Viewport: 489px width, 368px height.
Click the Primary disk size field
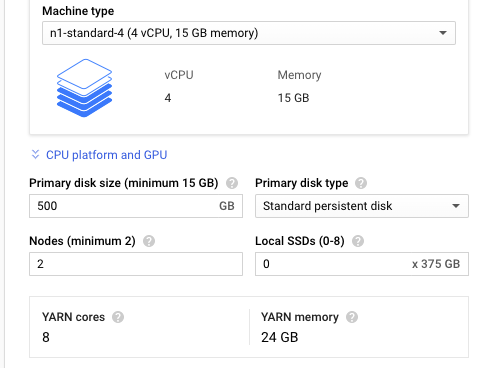[136, 206]
